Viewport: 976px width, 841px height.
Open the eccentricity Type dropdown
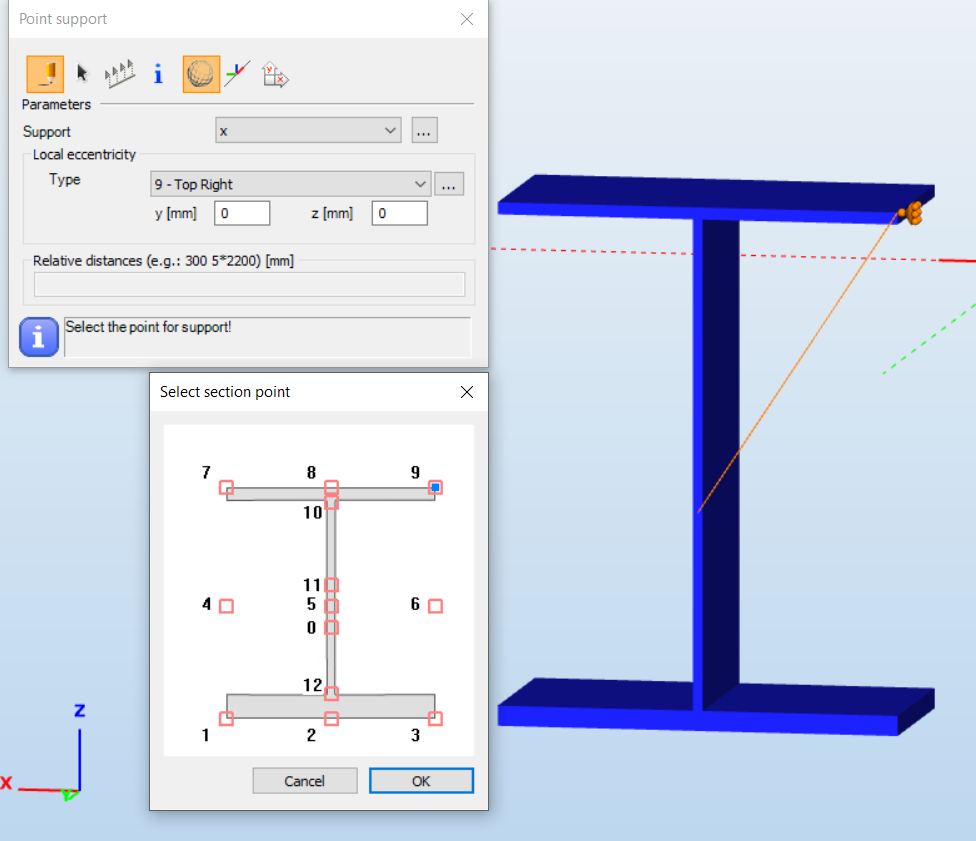pyautogui.click(x=420, y=184)
